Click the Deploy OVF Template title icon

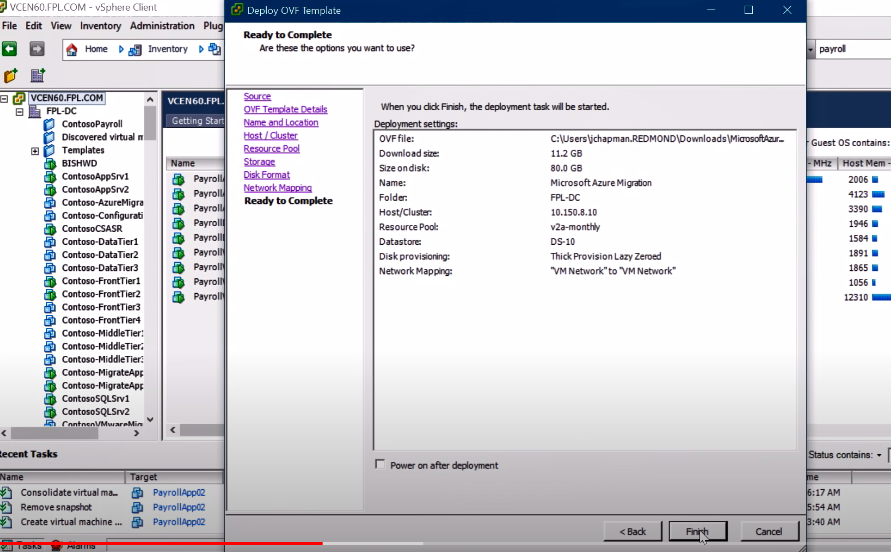point(236,10)
